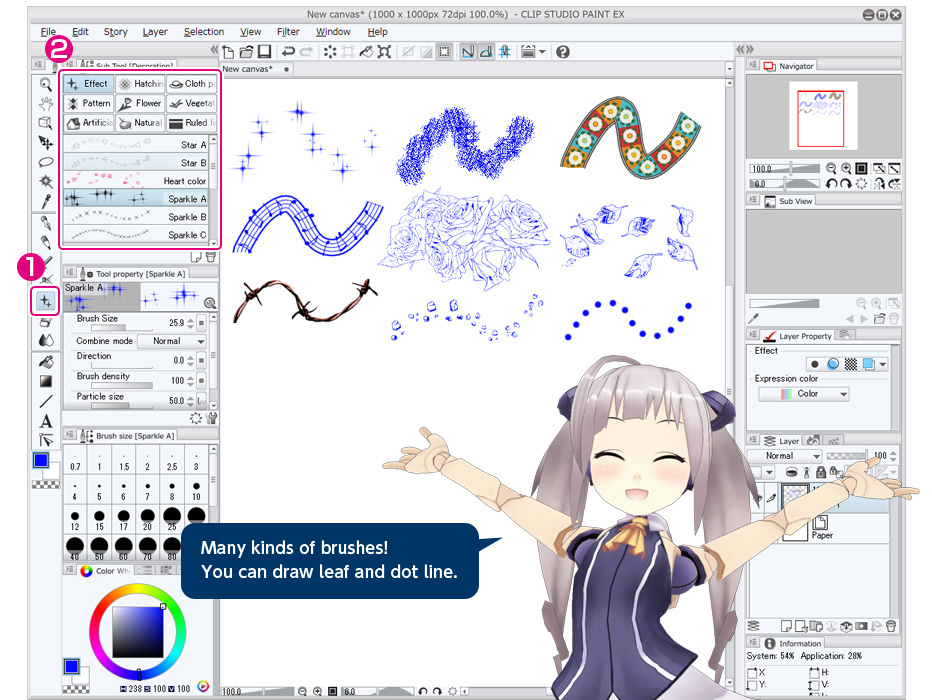This screenshot has width=932, height=700.
Task: Choose the Lasso selection tool
Action: [46, 162]
